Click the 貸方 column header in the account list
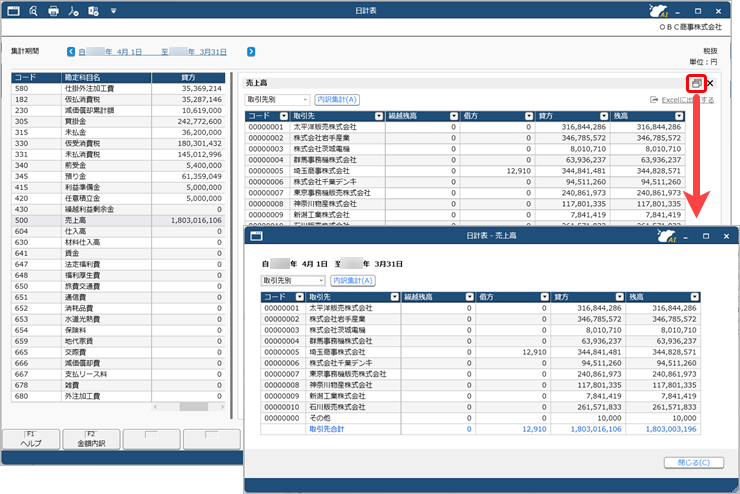 188,77
